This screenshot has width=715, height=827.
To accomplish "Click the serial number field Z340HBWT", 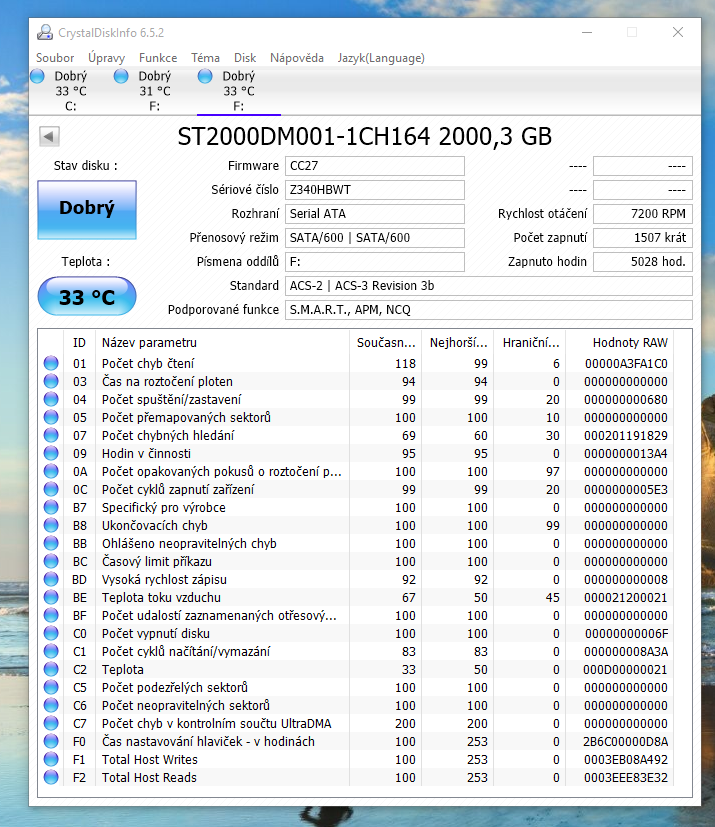I will [375, 190].
